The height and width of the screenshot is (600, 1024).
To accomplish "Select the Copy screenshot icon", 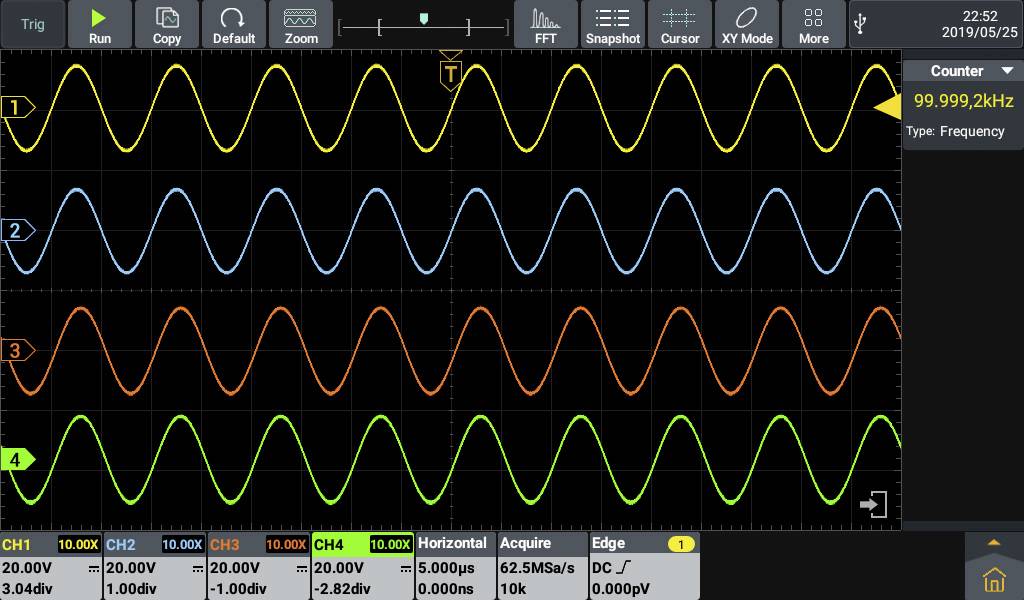I will tap(166, 24).
